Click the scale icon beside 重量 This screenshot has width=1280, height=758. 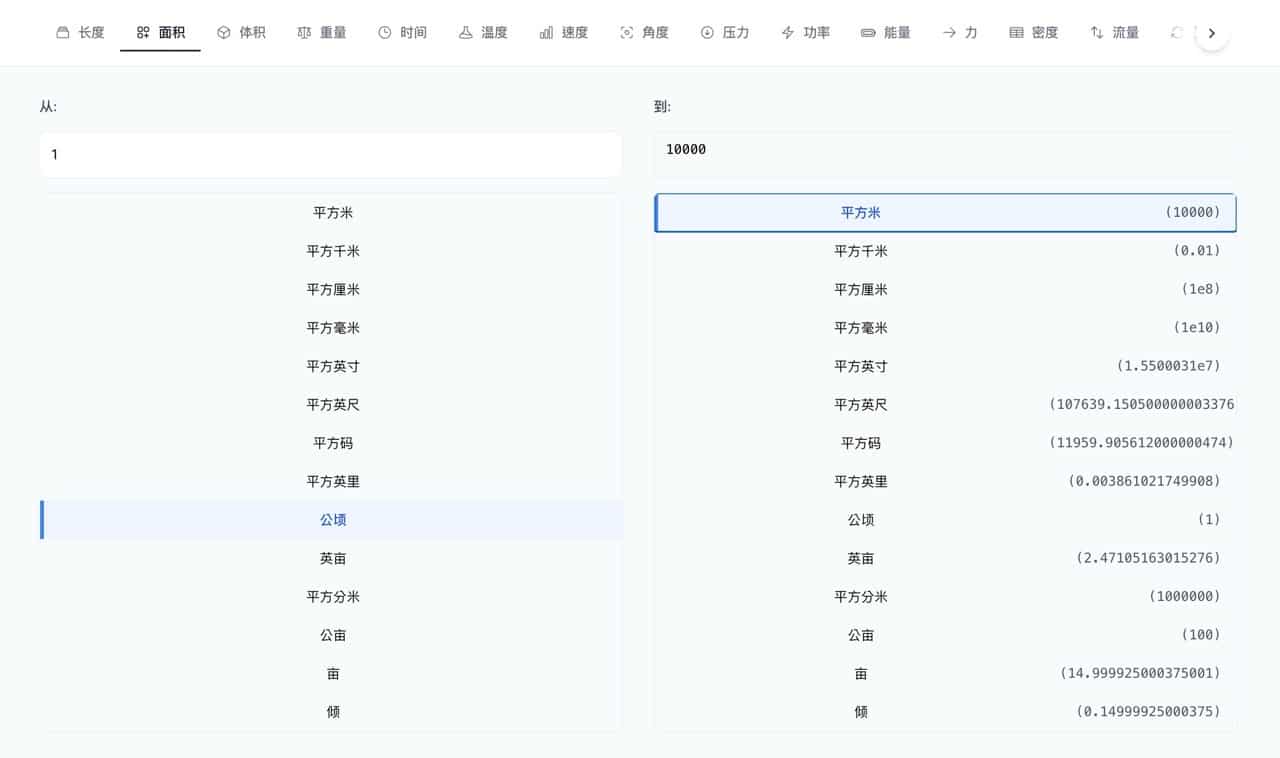point(304,33)
